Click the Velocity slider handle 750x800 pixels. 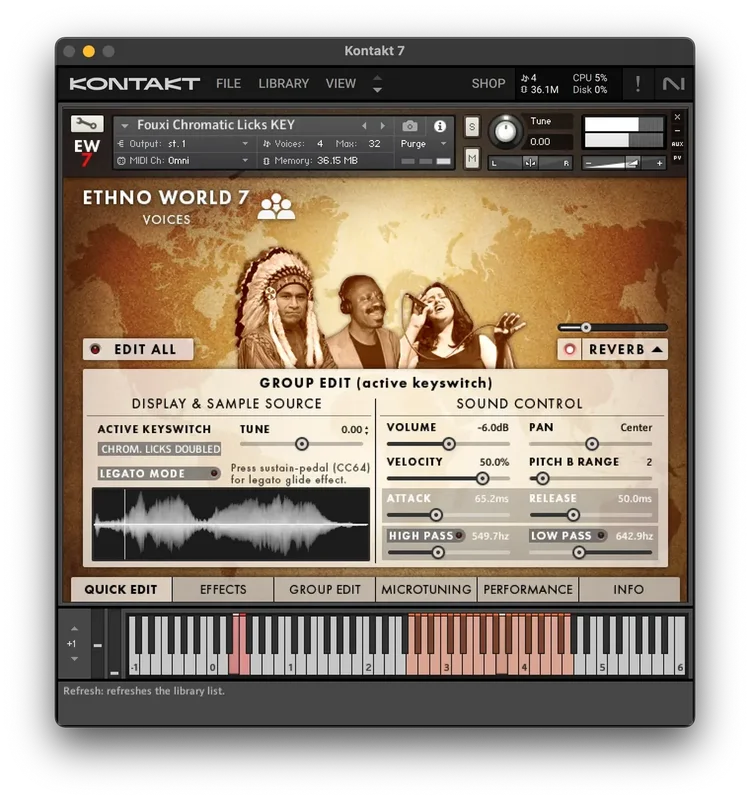482,478
